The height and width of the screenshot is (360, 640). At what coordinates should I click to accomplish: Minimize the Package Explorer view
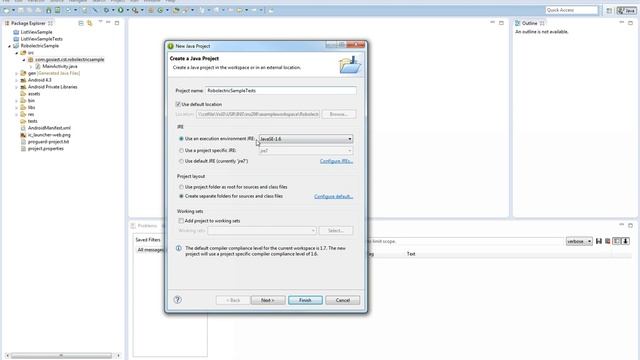(x=108, y=23)
